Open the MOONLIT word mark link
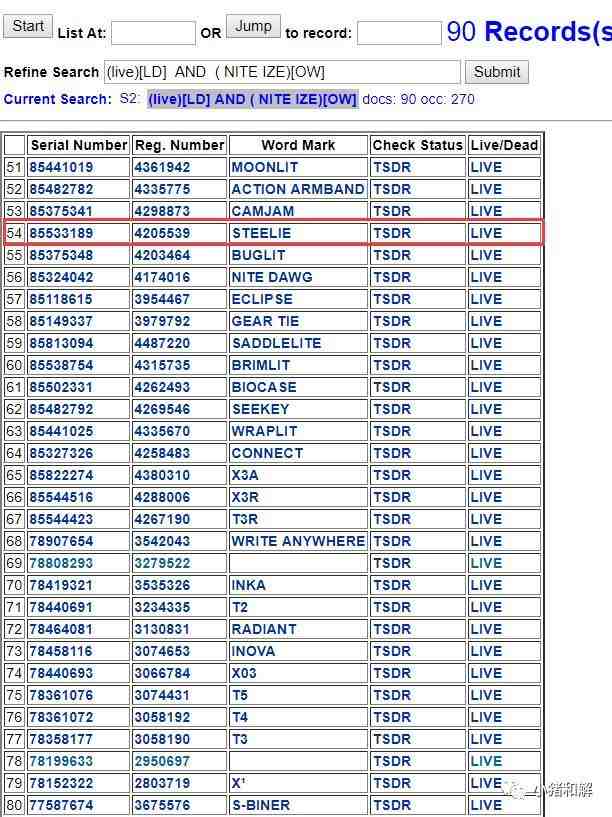The width and height of the screenshot is (612, 817). [x=265, y=167]
